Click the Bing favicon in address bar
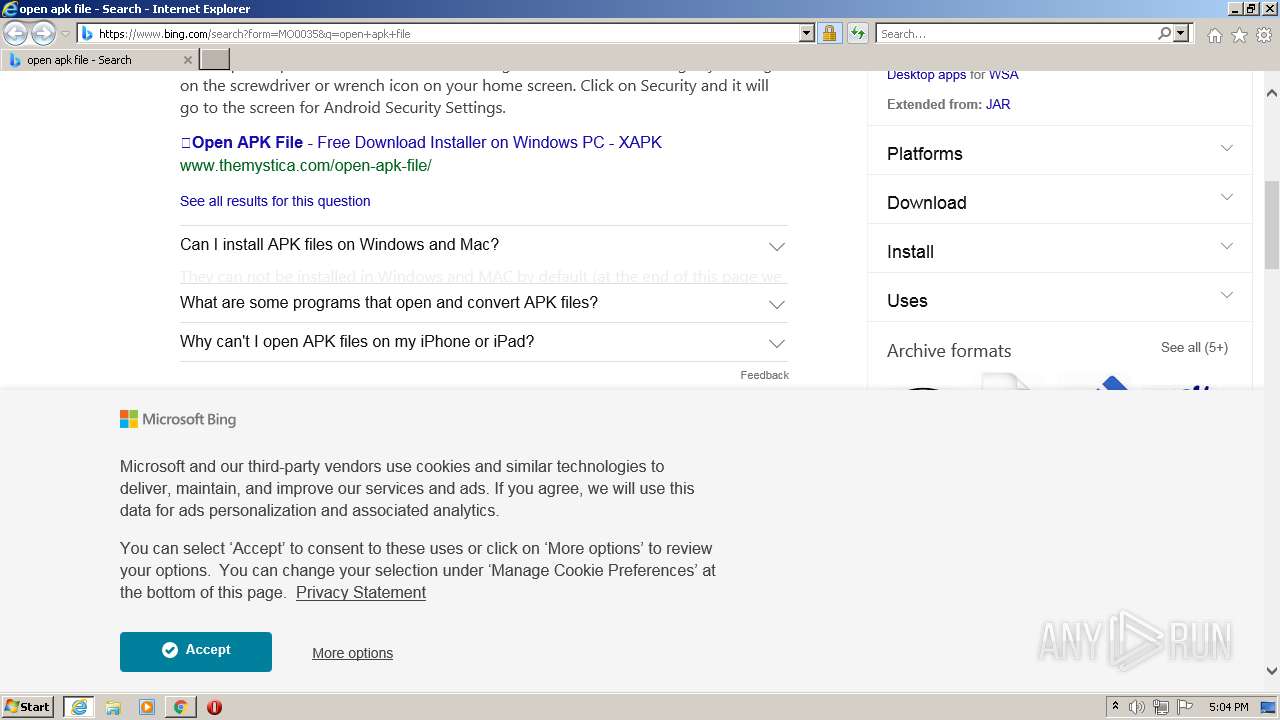 pos(87,34)
